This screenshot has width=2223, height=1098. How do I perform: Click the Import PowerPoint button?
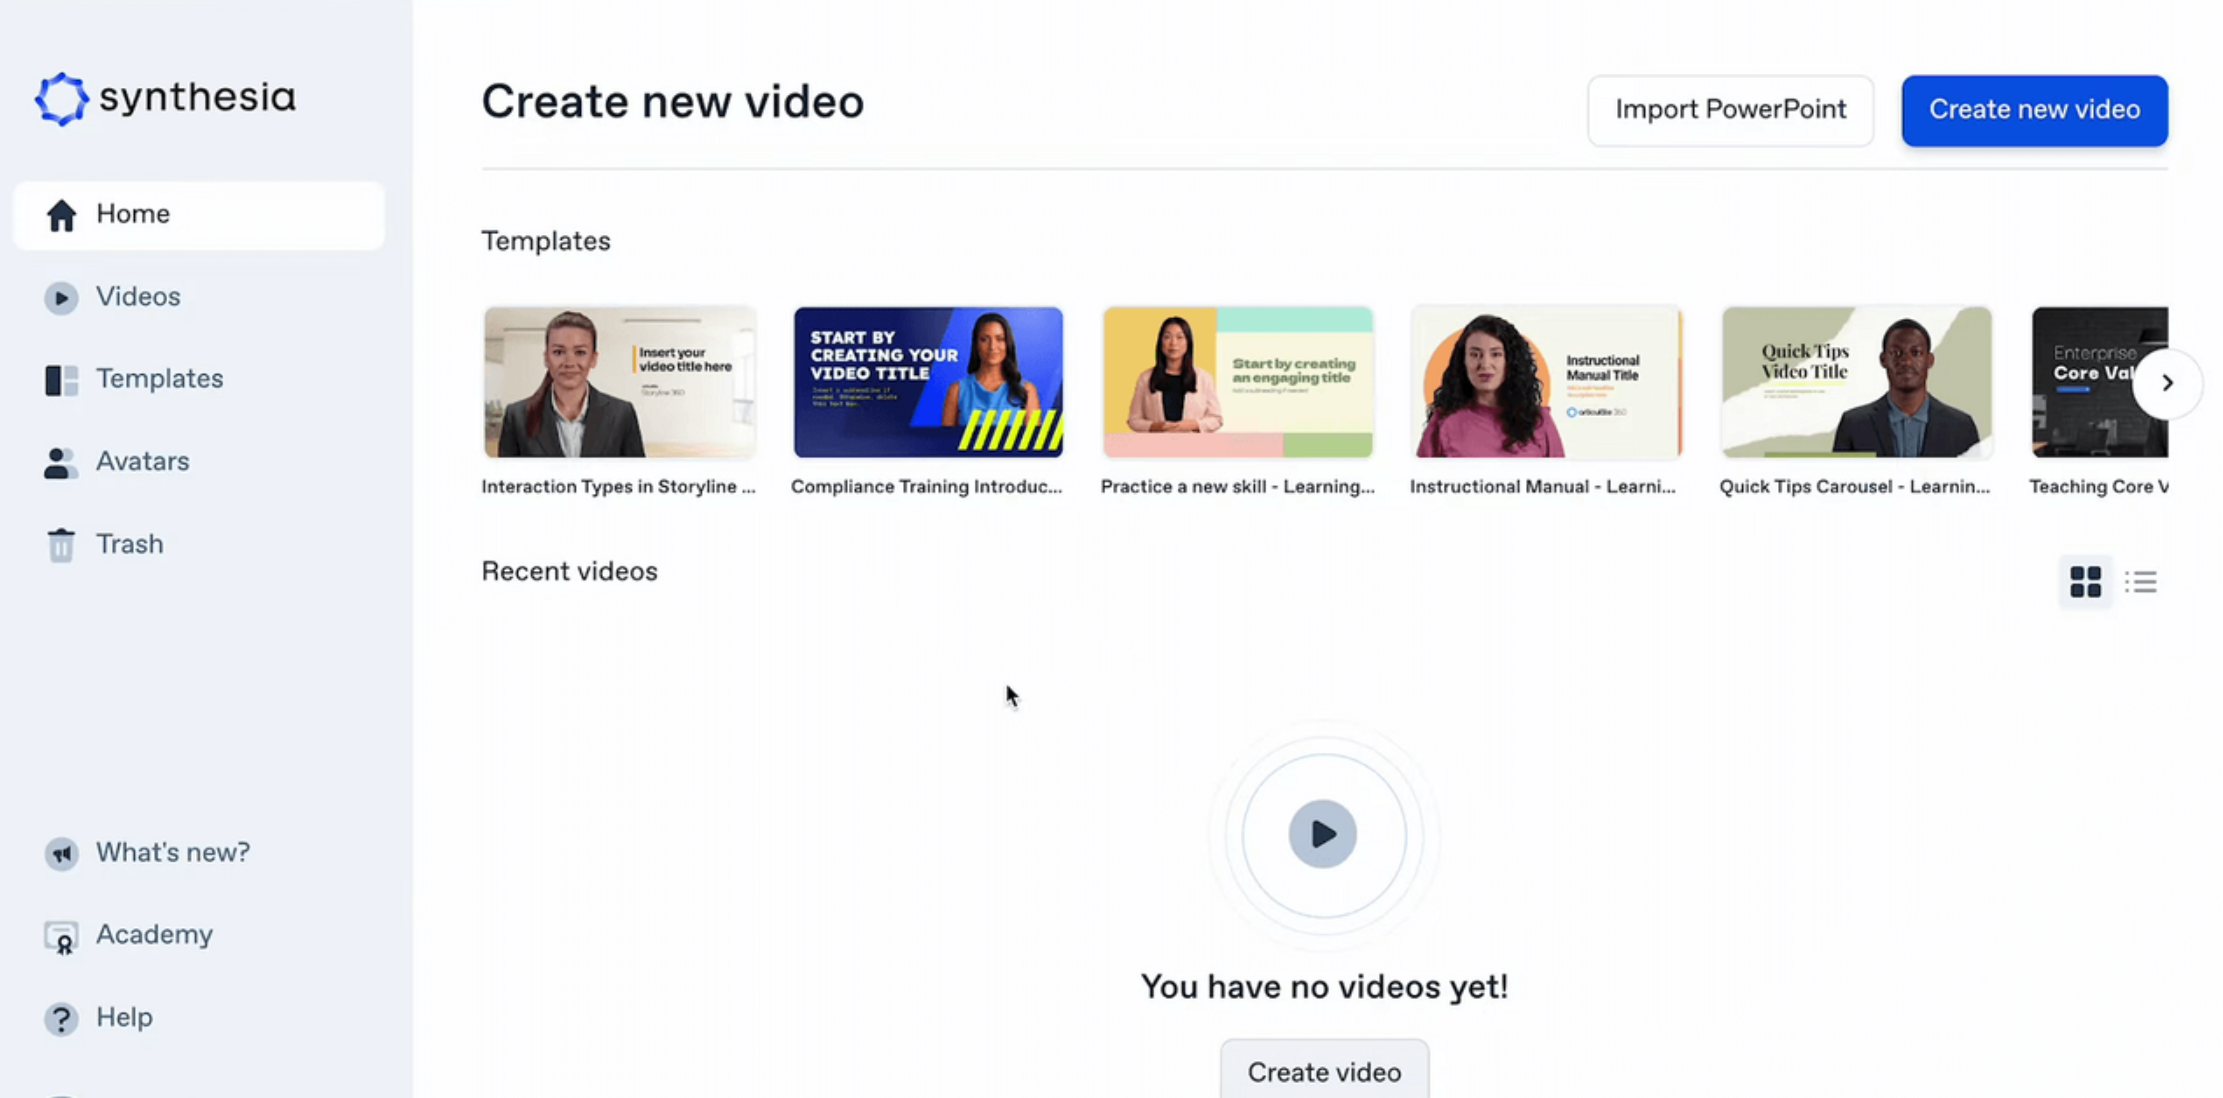pyautogui.click(x=1730, y=110)
